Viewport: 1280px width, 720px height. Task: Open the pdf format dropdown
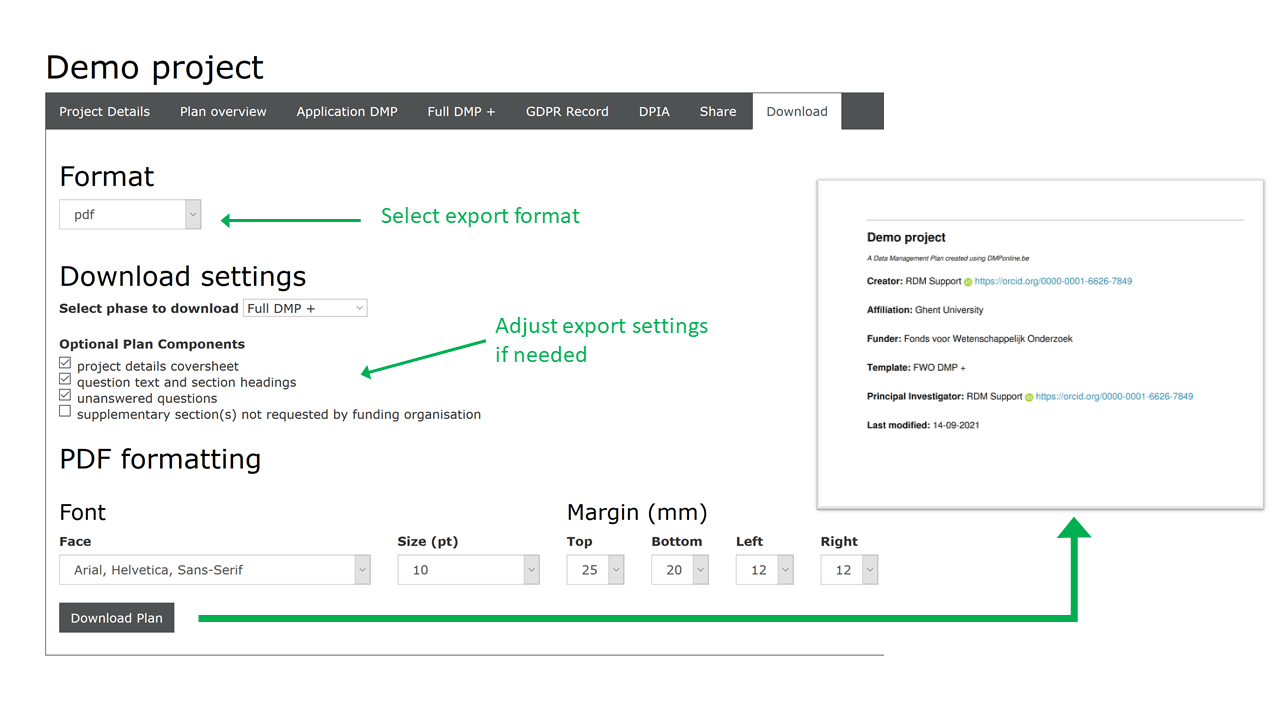[130, 214]
